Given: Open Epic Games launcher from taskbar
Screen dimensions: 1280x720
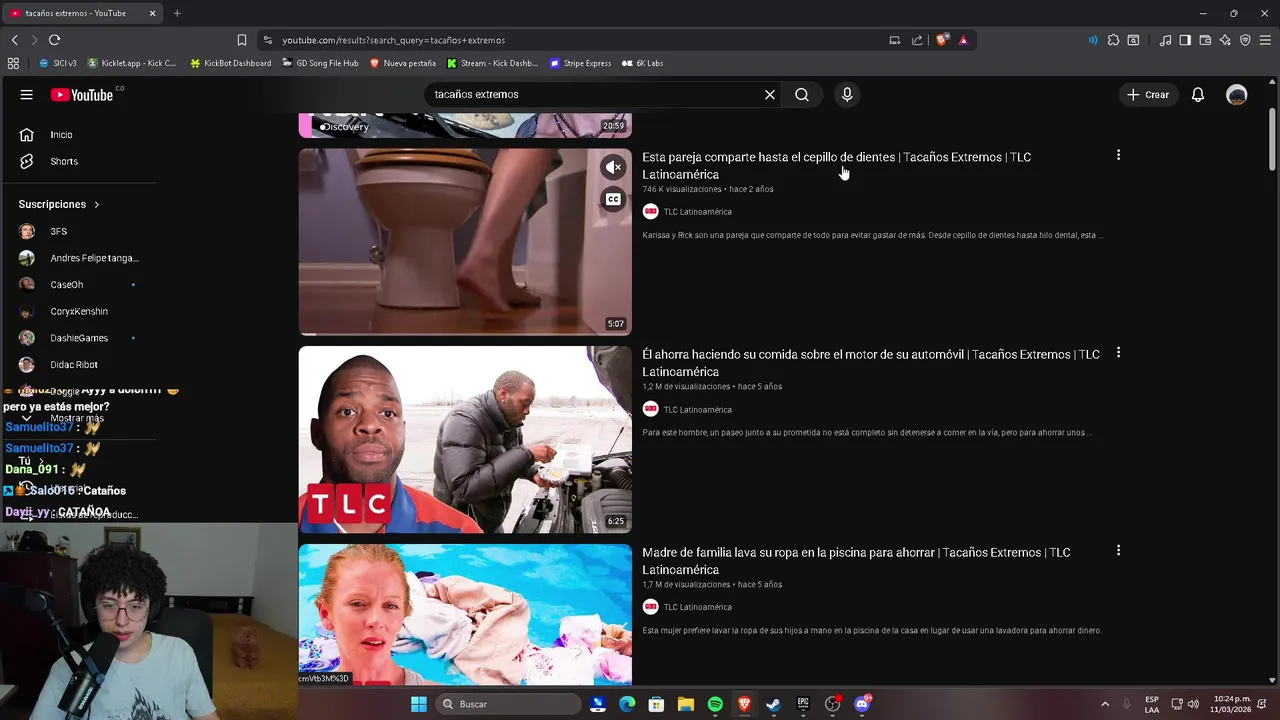Looking at the screenshot, I should (803, 704).
